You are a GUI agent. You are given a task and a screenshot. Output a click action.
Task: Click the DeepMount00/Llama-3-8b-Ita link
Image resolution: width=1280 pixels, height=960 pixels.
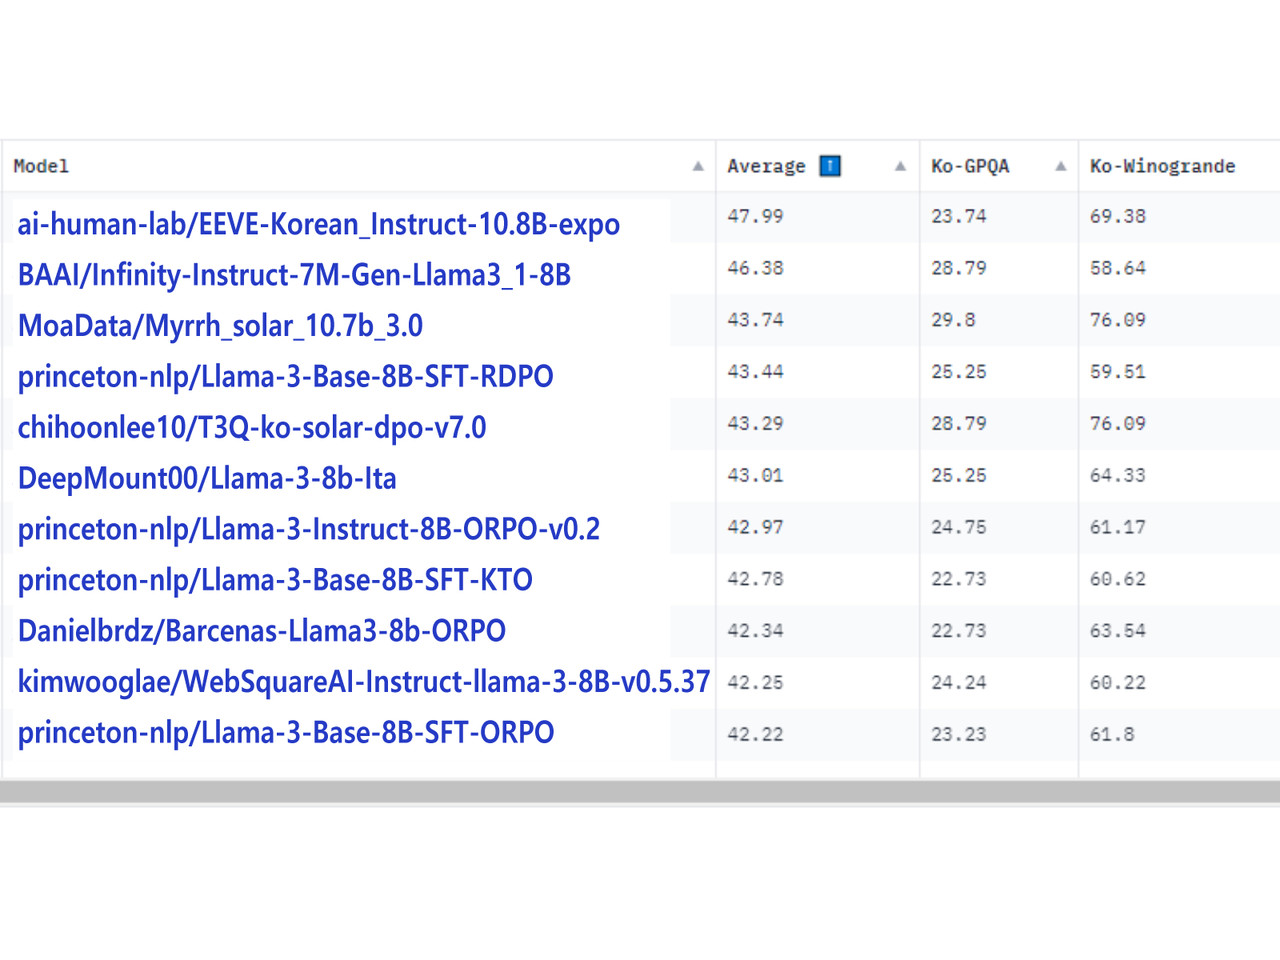207,479
